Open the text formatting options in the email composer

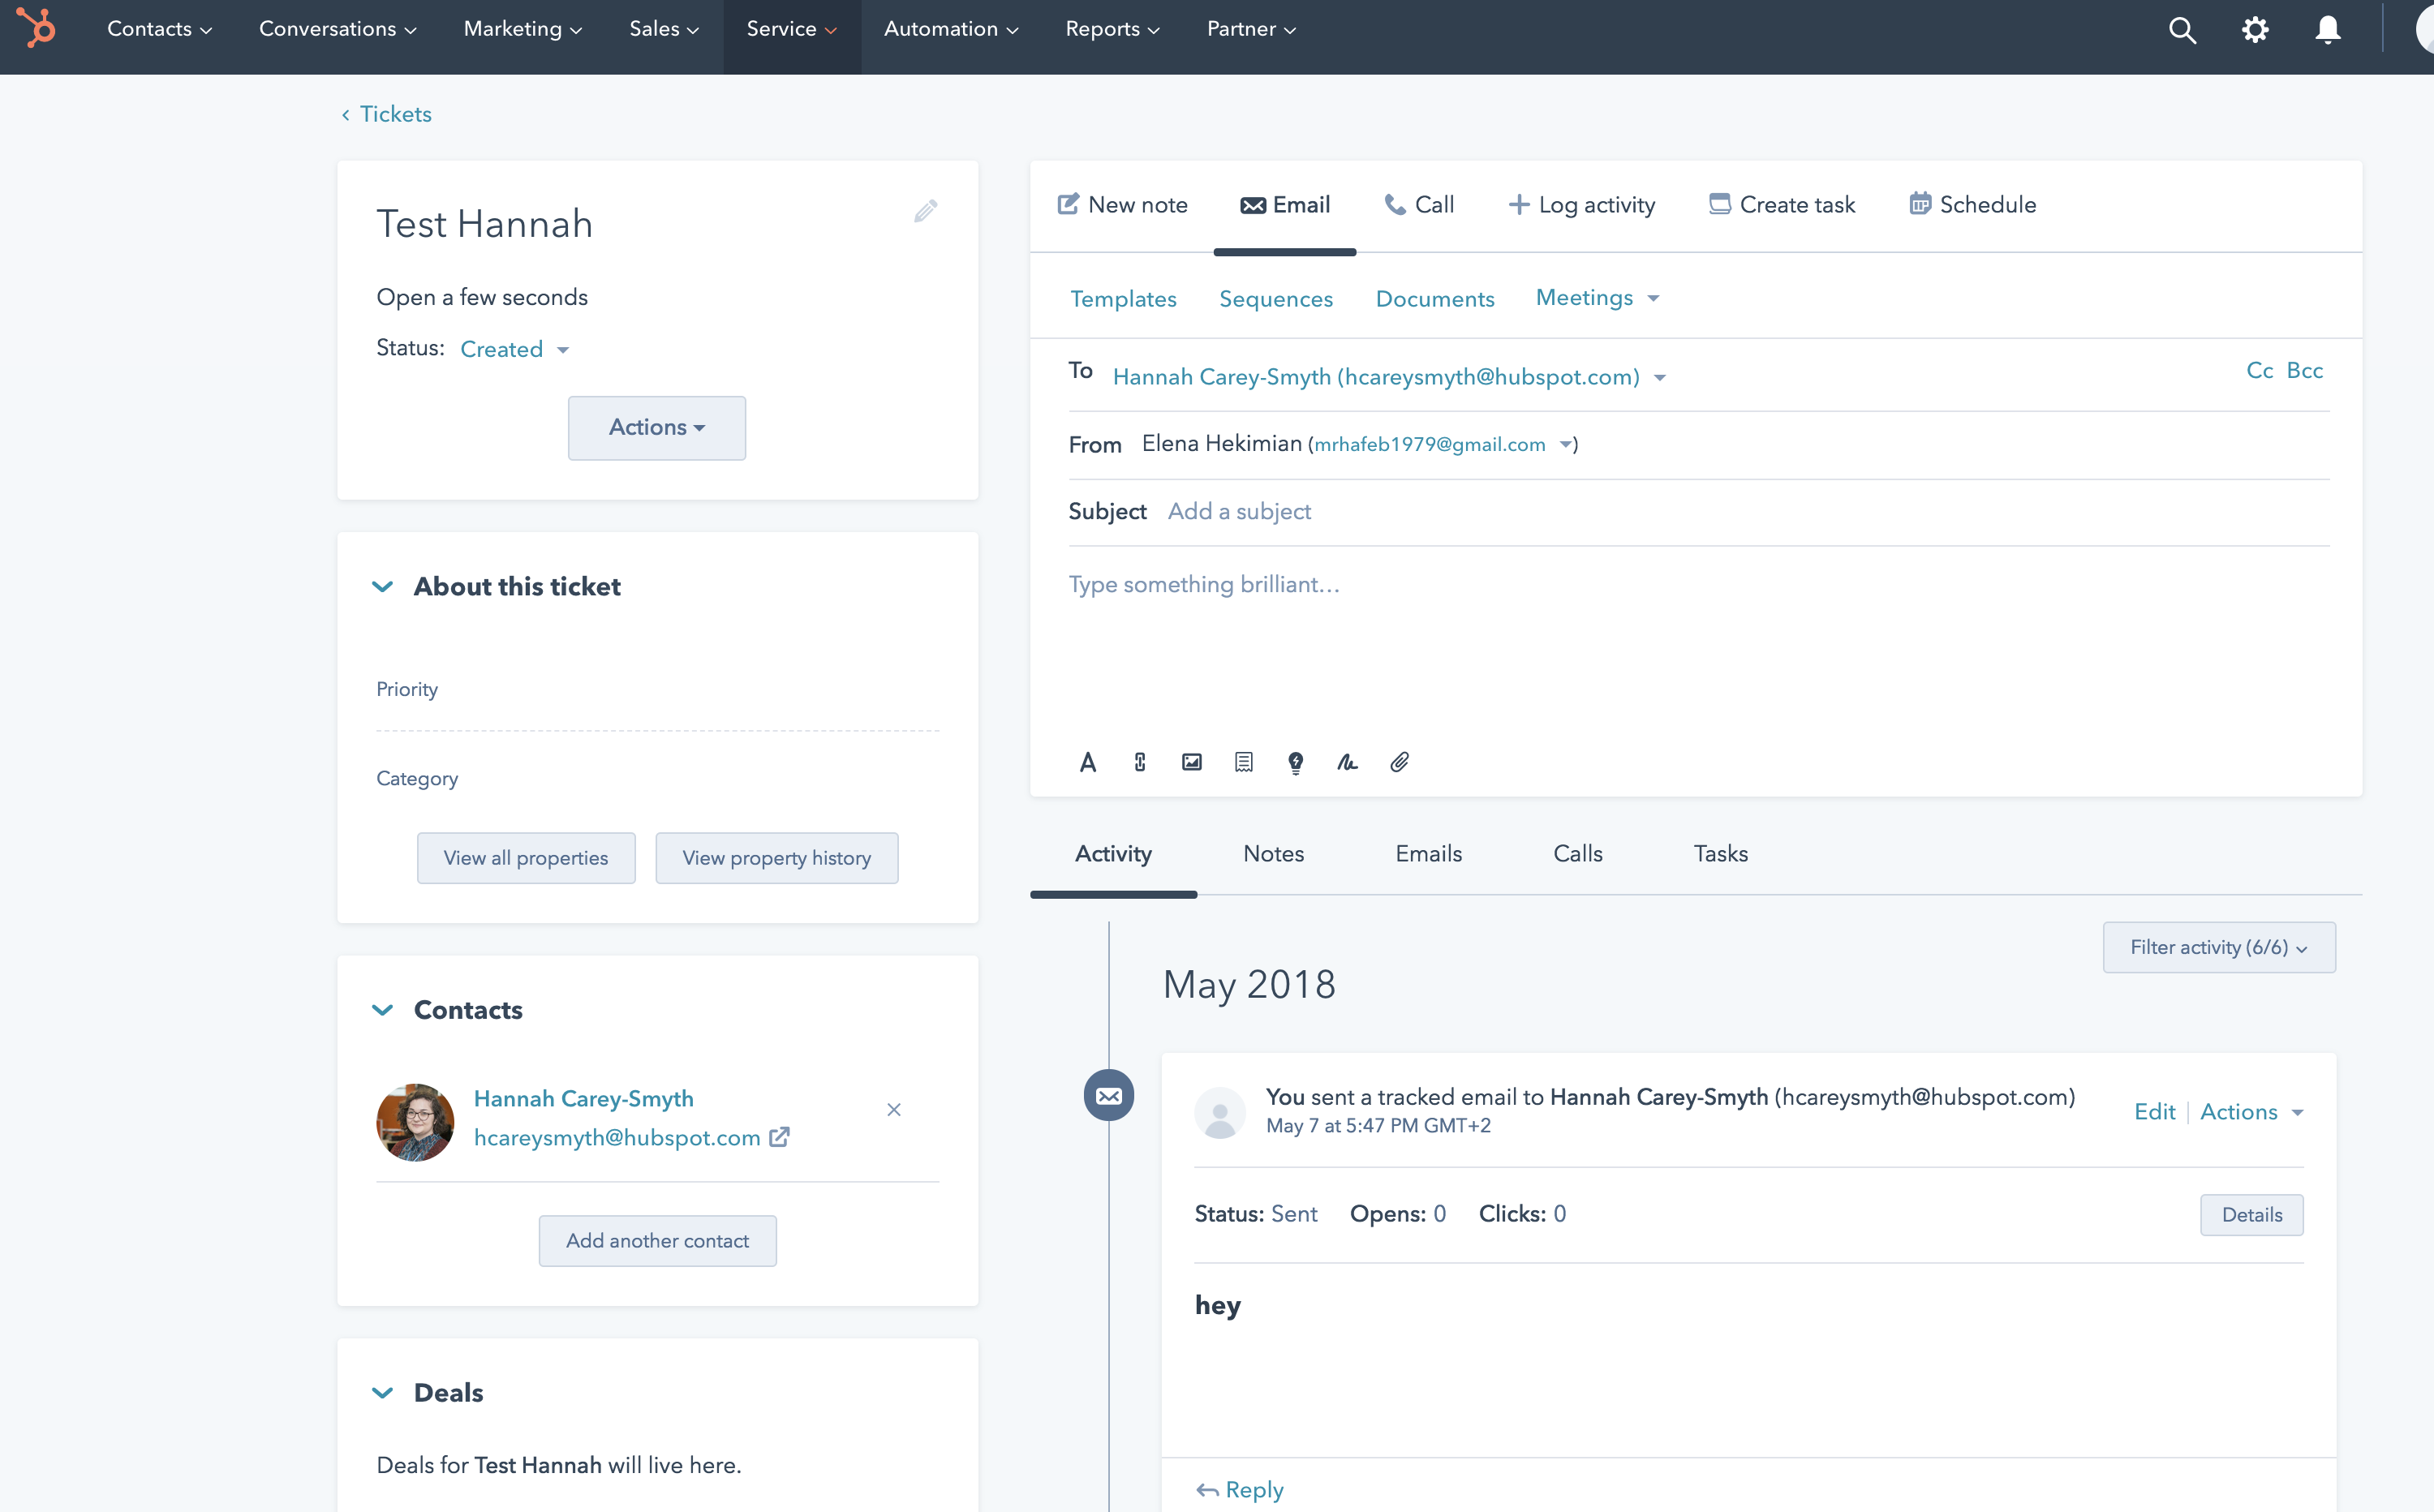[x=1088, y=762]
